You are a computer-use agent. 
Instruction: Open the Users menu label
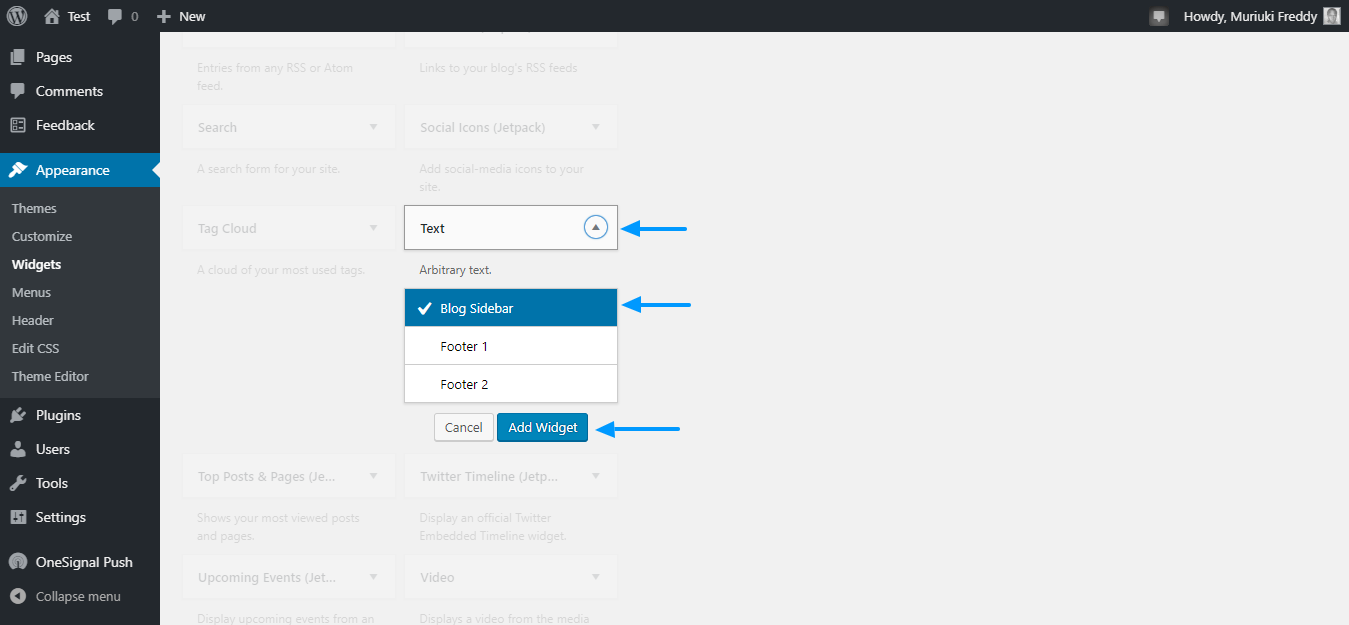click(53, 449)
